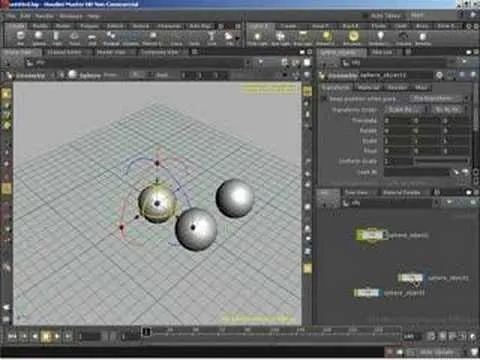Select the Grid shelf tool
Image resolution: width=480 pixels, height=360 pixels.
point(92,38)
